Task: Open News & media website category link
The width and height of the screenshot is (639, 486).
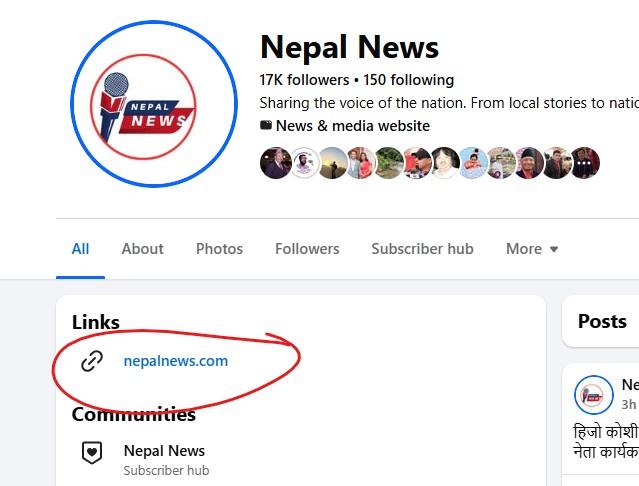Action: (x=352, y=126)
